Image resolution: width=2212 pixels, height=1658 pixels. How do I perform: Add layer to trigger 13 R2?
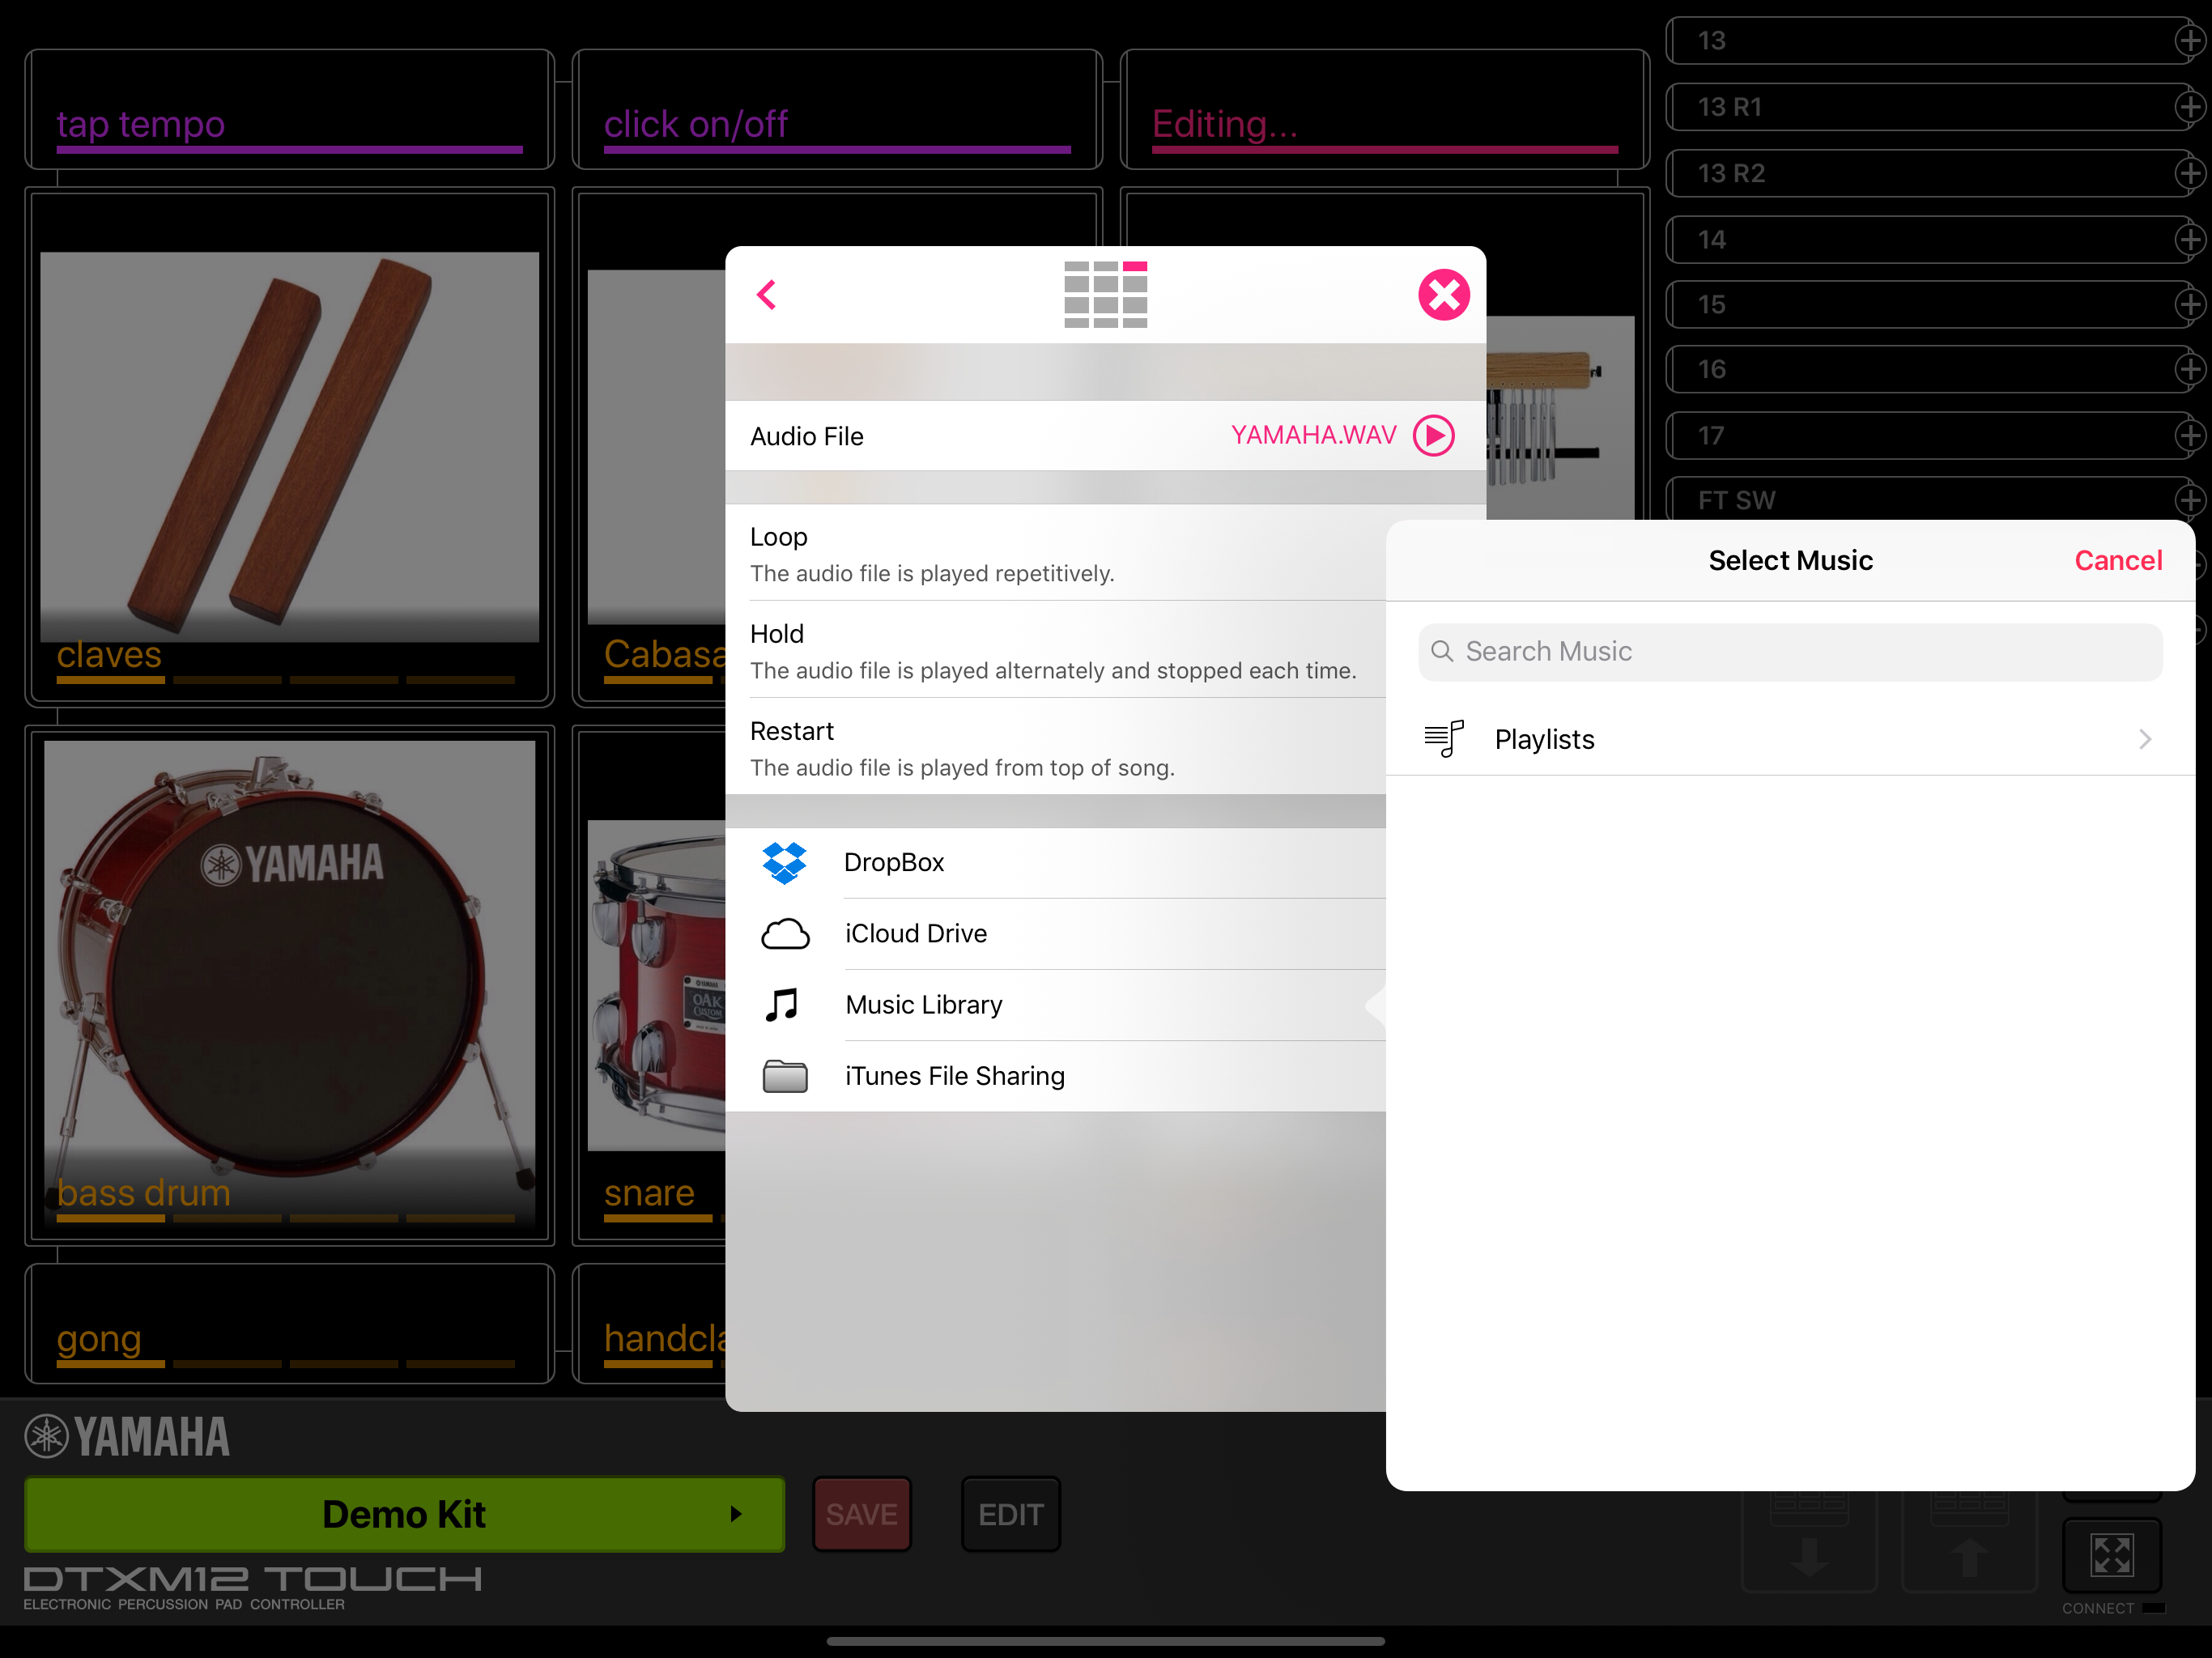(x=2190, y=173)
